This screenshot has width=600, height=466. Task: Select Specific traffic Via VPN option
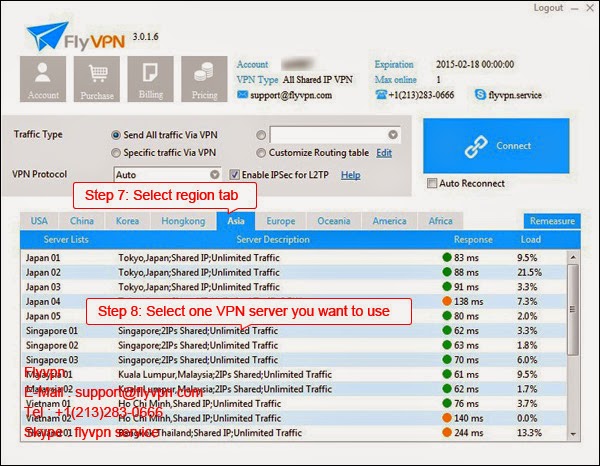tap(116, 153)
